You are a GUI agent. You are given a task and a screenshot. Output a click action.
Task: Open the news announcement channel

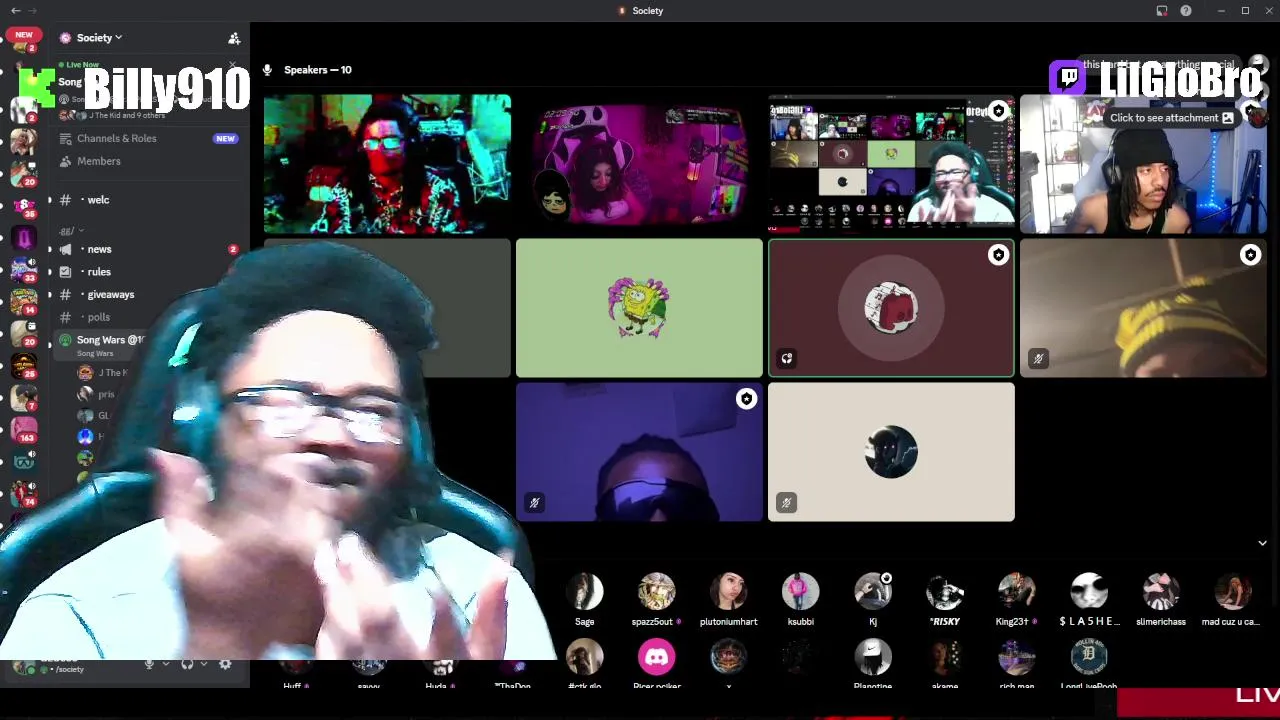(x=149, y=249)
